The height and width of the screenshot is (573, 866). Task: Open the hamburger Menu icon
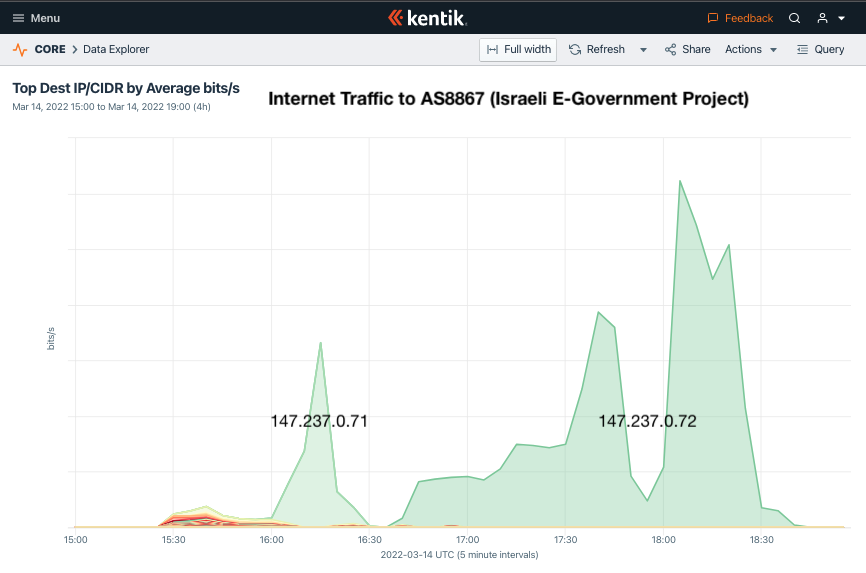tap(18, 18)
